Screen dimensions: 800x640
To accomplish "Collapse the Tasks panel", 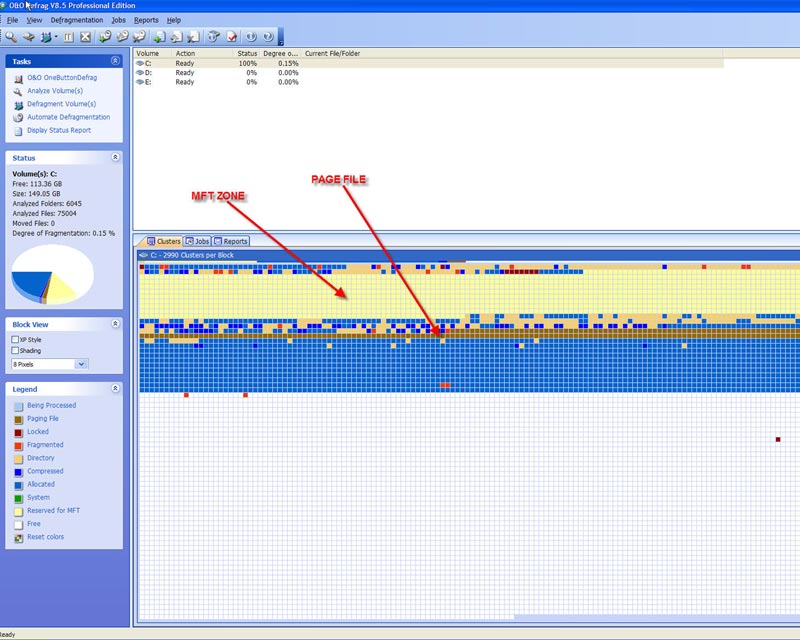I will coord(115,61).
